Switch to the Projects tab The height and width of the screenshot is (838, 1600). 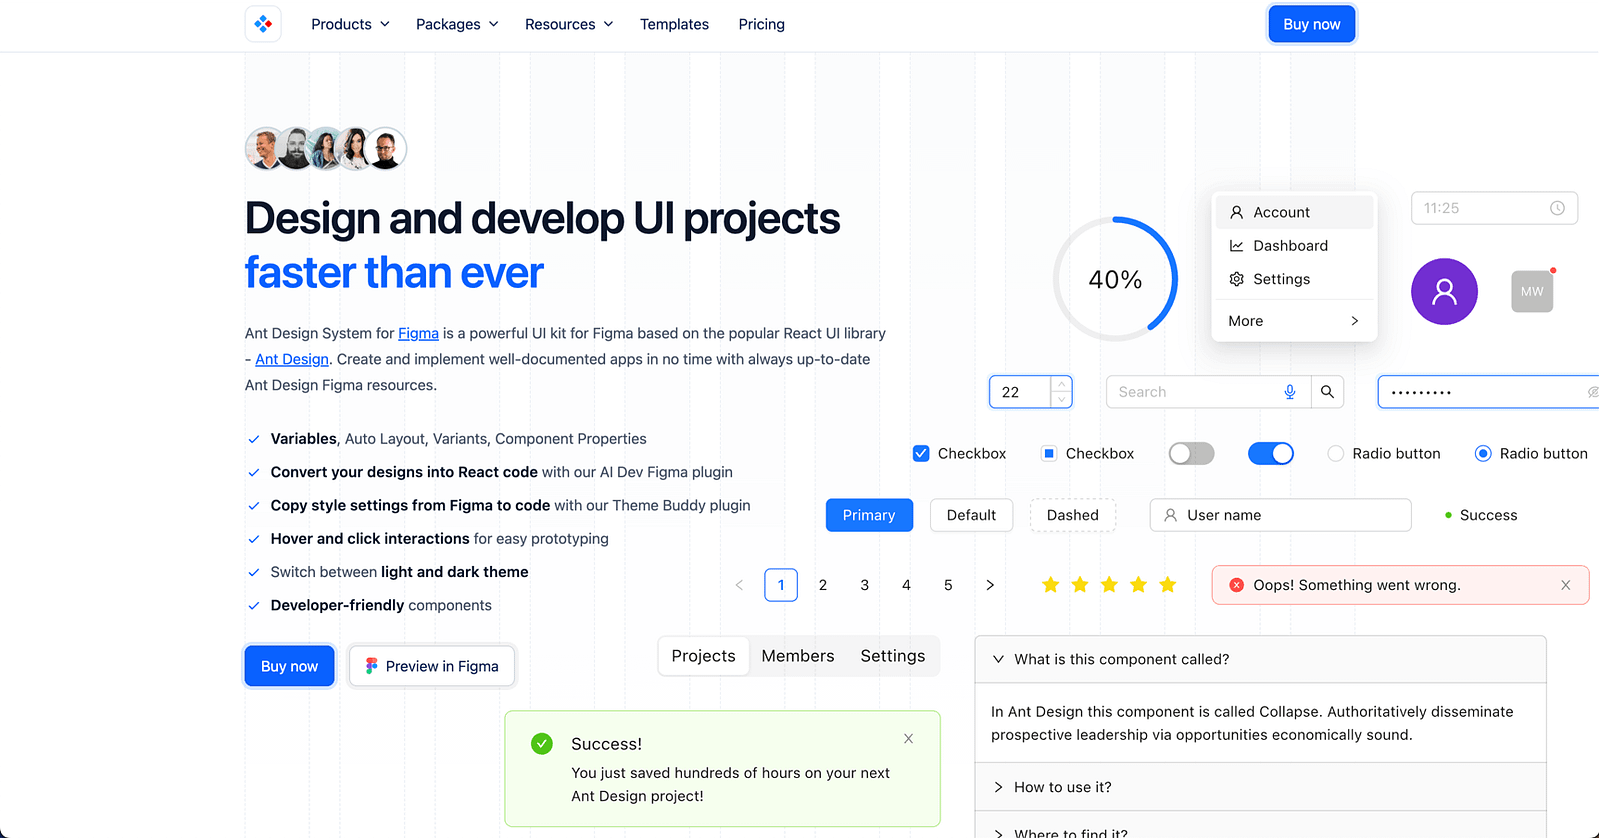tap(704, 656)
